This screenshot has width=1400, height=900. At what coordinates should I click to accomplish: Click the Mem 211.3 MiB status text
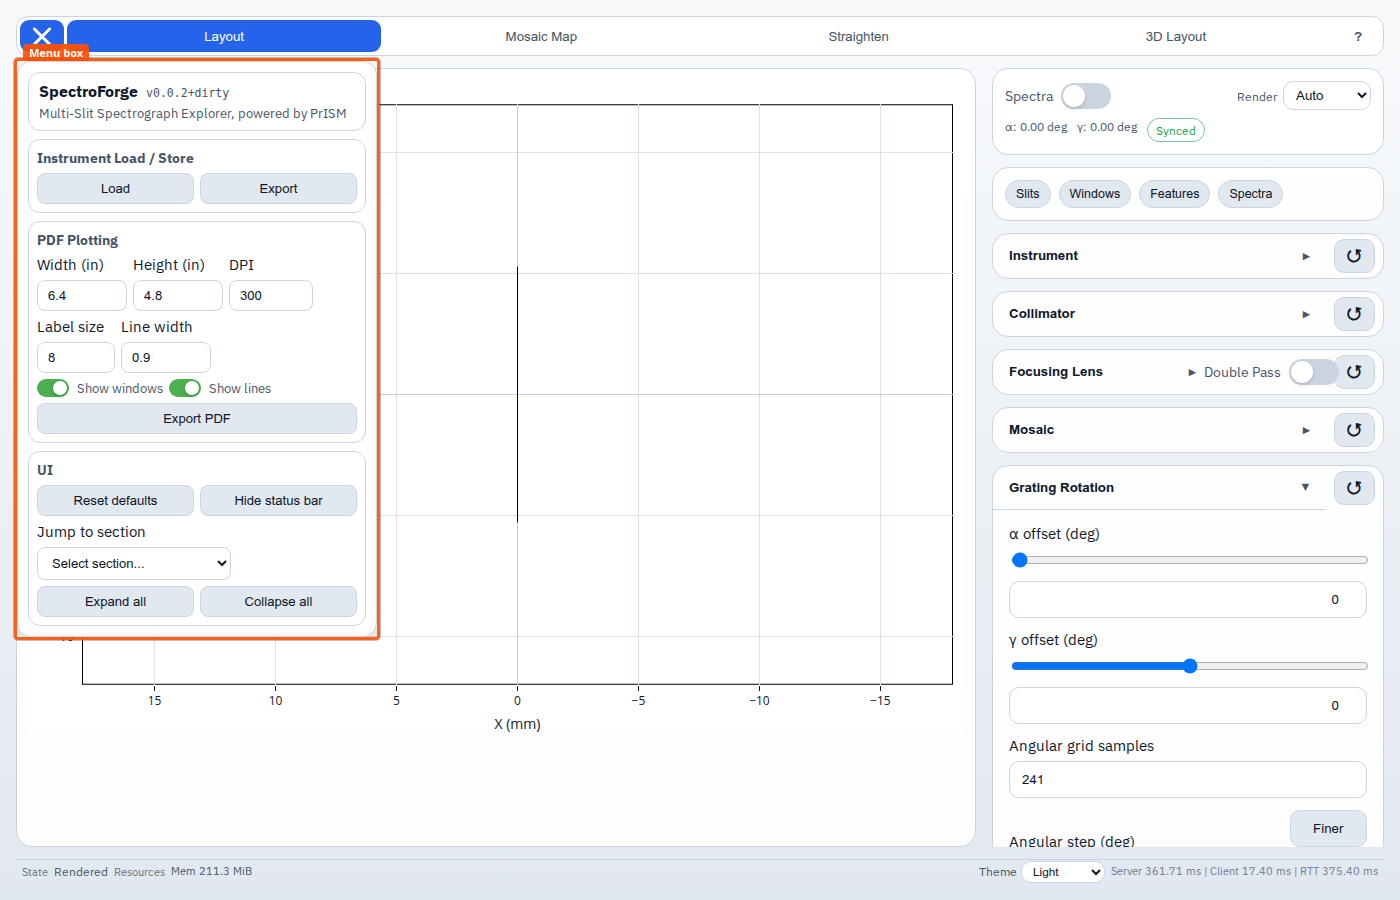[211, 872]
